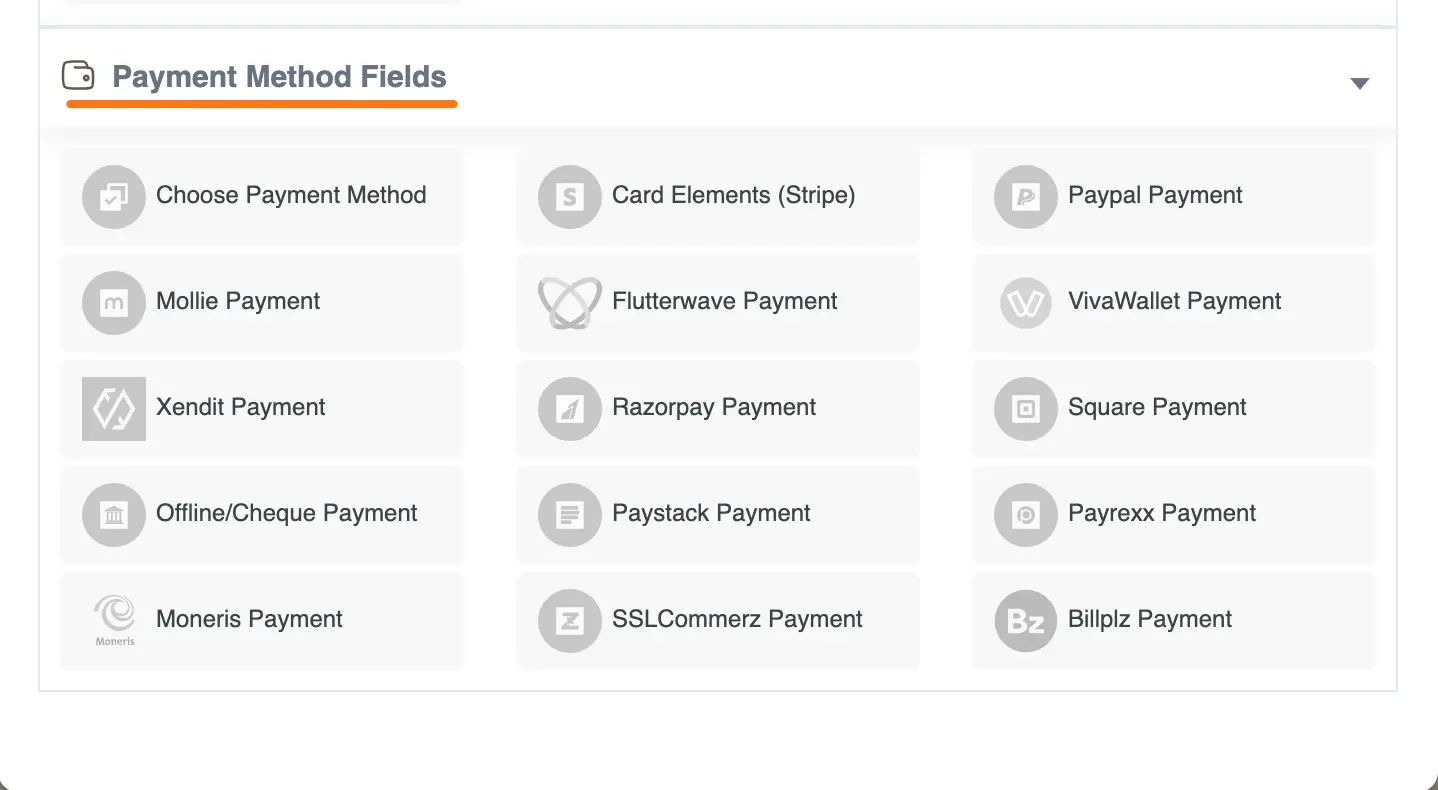Click the Billplz Payment icon
The image size is (1438, 790).
pos(1025,620)
